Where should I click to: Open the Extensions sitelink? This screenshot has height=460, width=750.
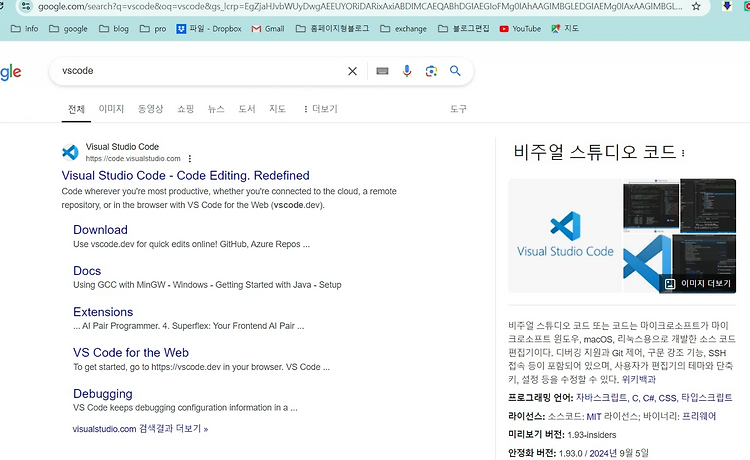point(103,312)
